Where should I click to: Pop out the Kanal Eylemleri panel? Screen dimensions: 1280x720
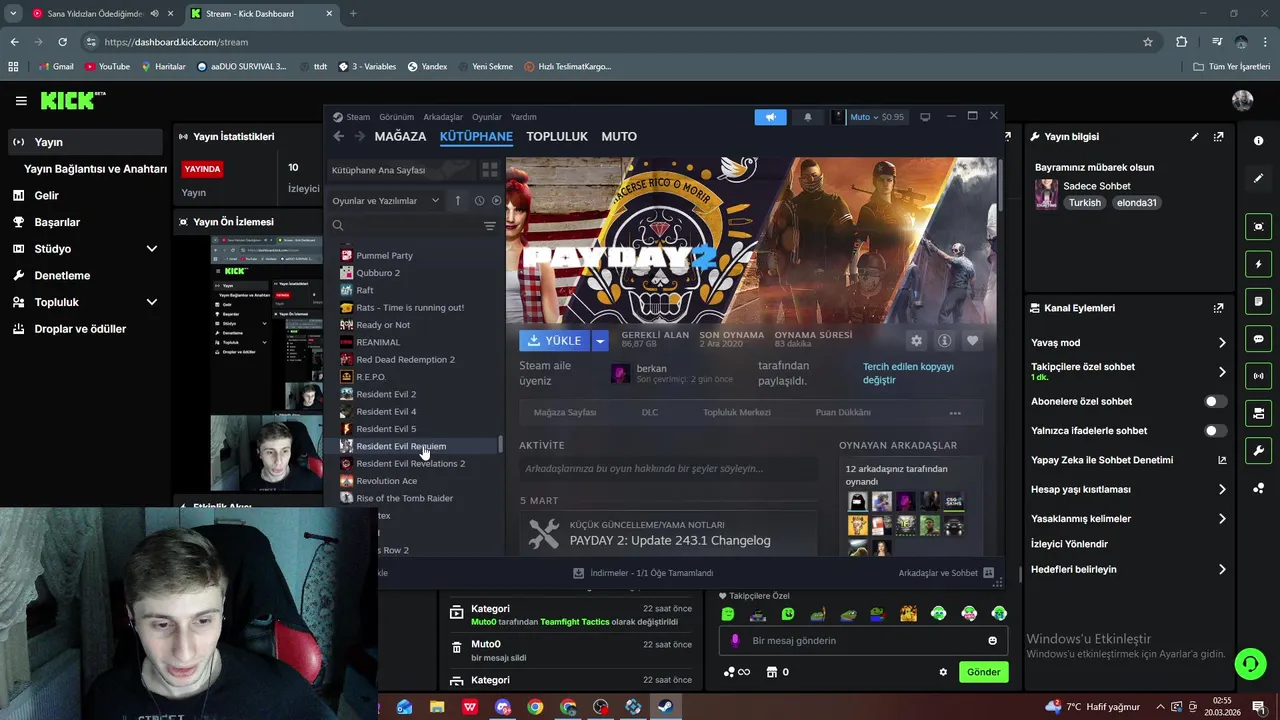(1219, 308)
